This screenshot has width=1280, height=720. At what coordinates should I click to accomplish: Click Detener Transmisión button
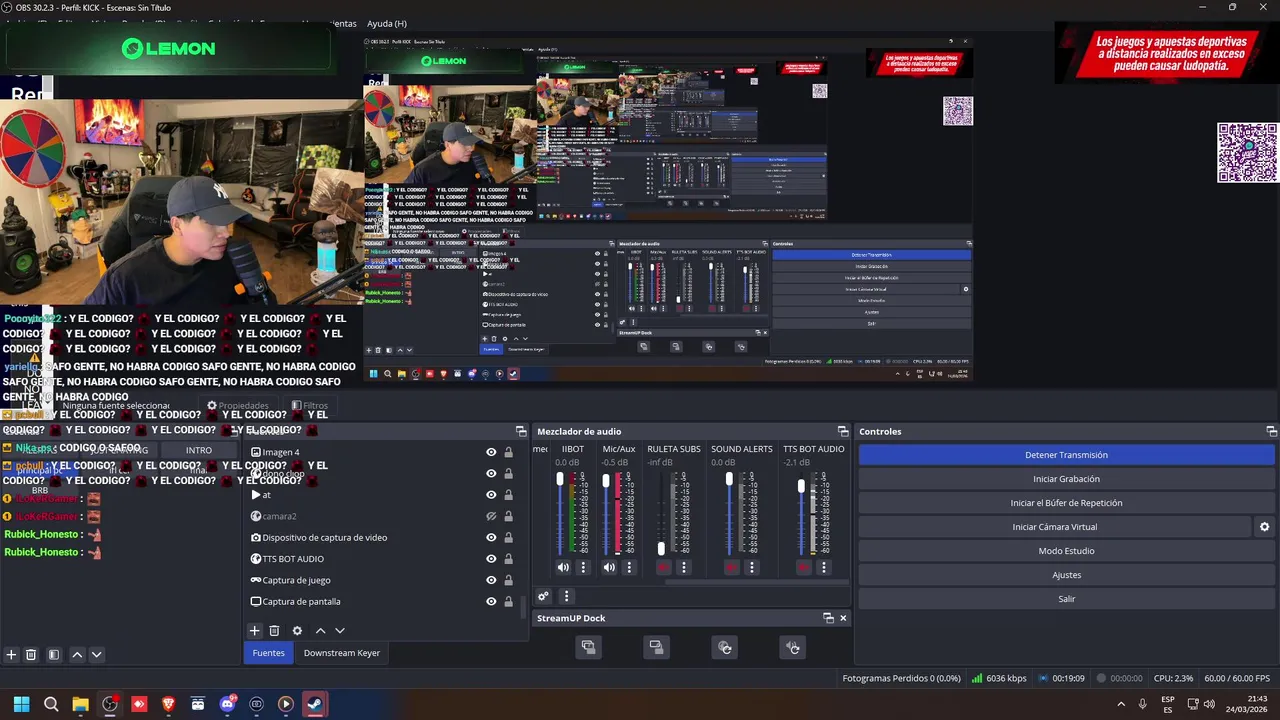pos(1066,455)
